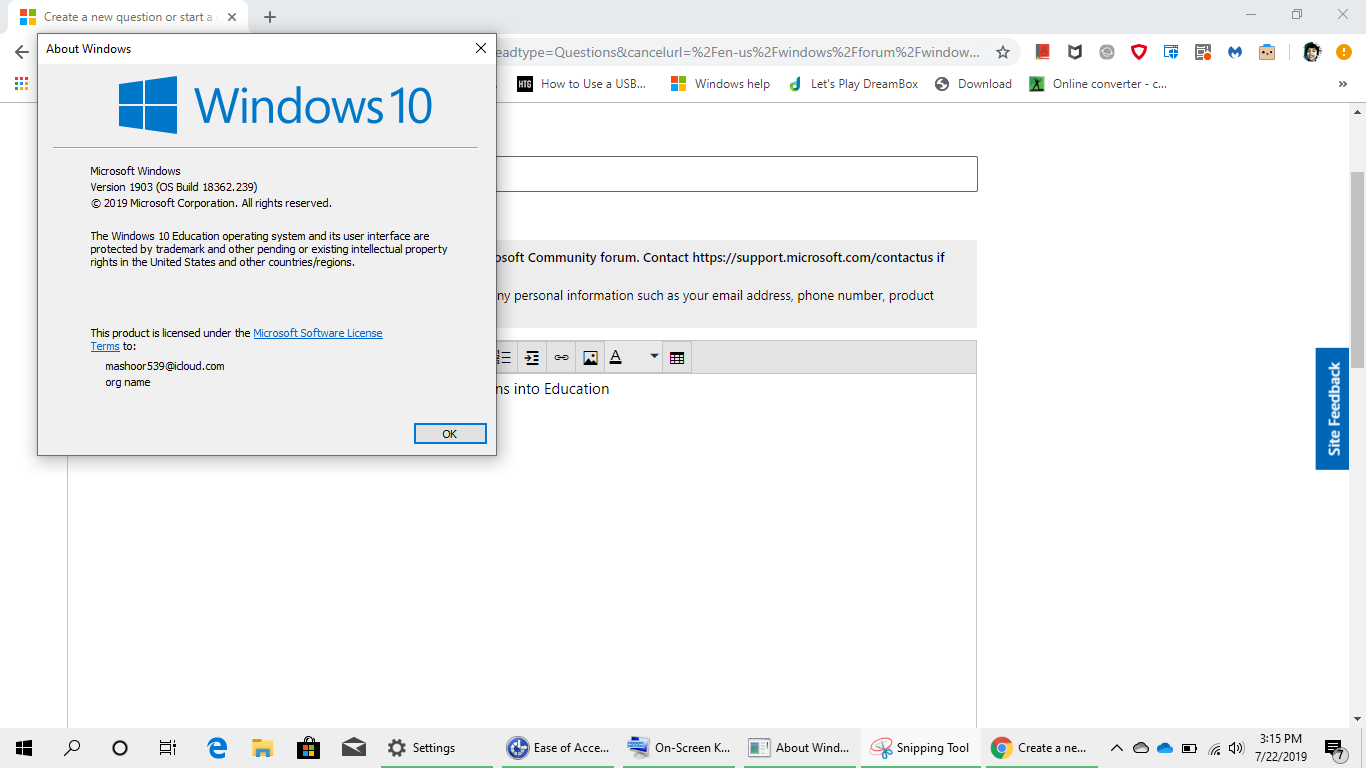Viewport: 1366px width, 768px height.
Task: Show more bookmarks with the chevron
Action: [1343, 84]
